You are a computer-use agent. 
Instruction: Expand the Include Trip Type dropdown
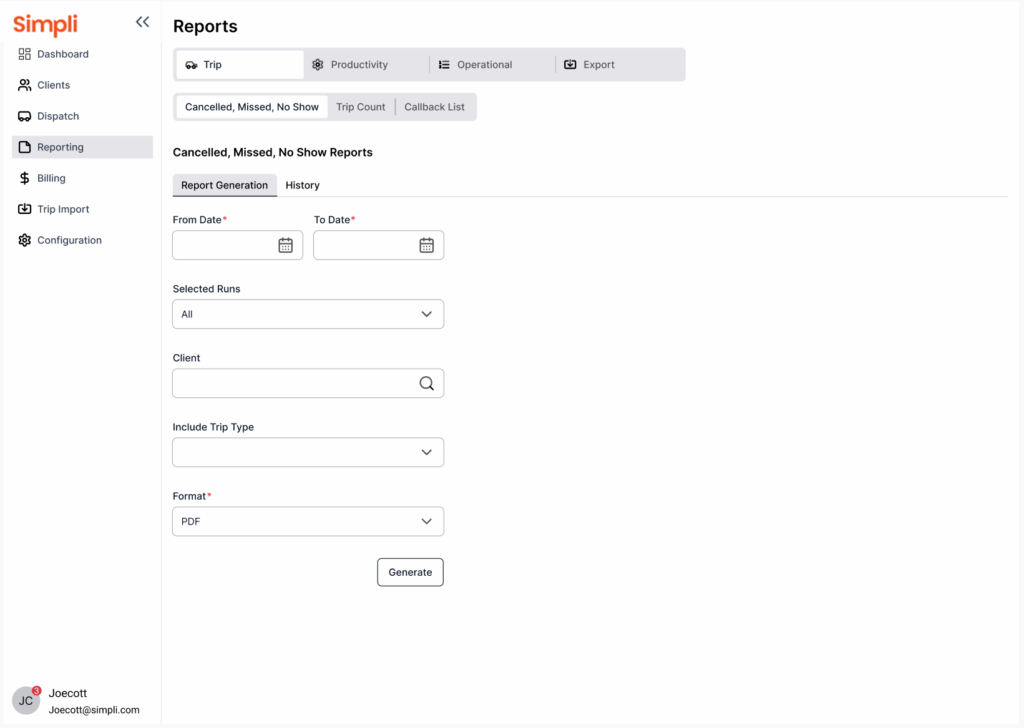308,452
